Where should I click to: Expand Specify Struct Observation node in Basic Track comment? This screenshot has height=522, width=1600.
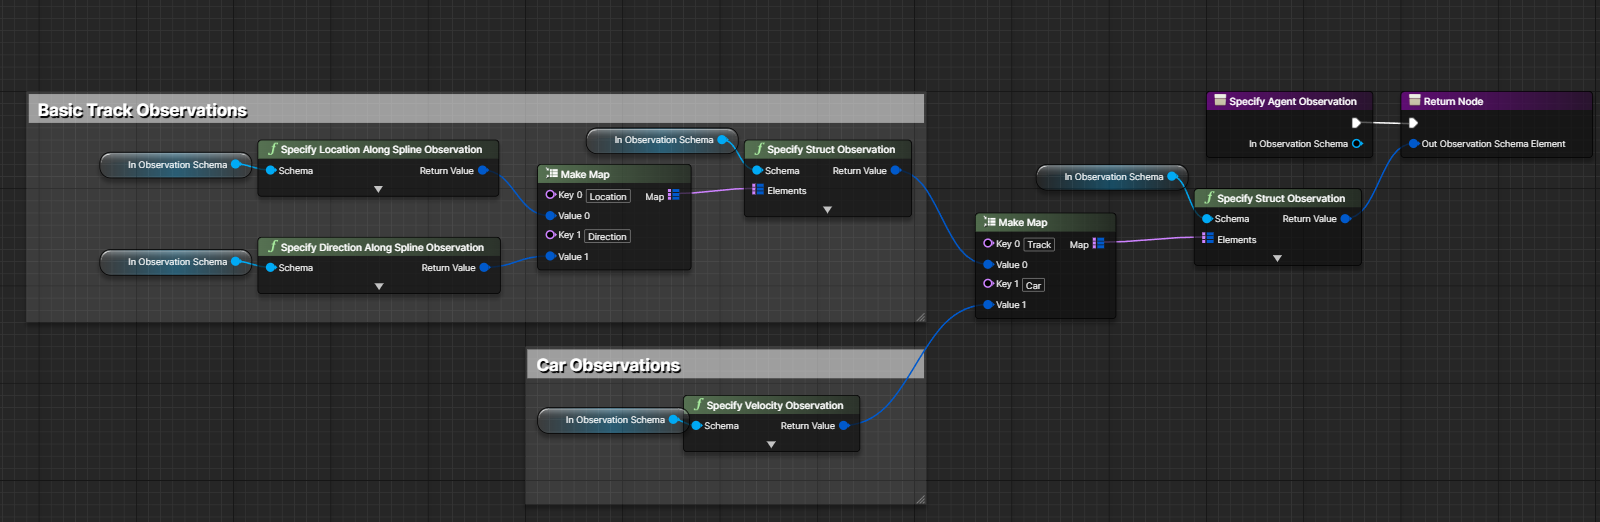(827, 210)
